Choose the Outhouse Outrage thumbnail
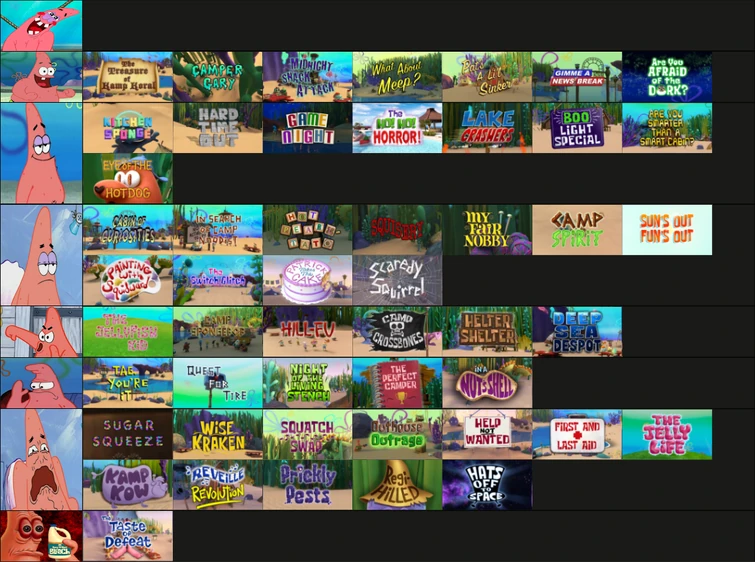This screenshot has width=755, height=562. coord(397,434)
